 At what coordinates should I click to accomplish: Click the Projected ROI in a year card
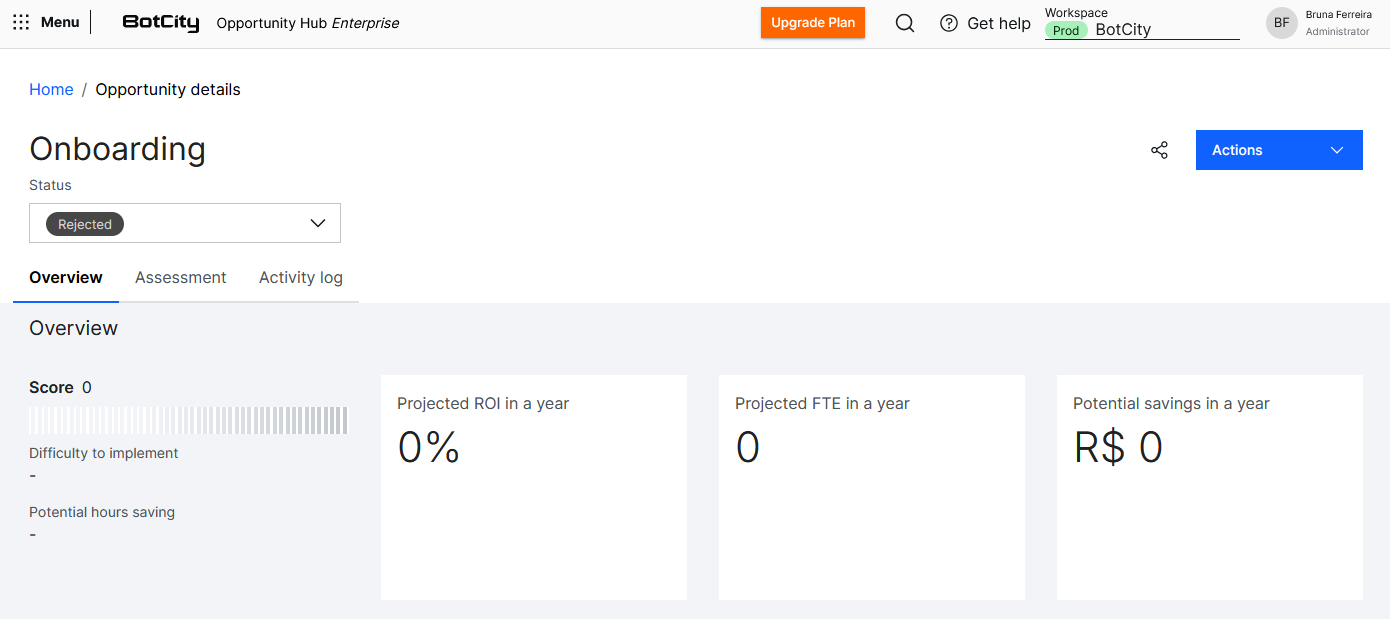click(x=534, y=487)
